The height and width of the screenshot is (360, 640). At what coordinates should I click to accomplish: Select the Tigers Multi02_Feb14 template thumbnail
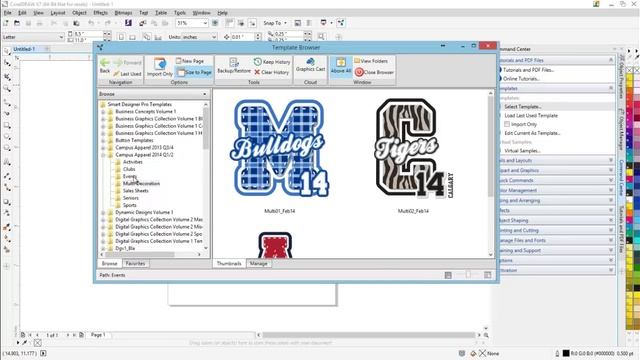pos(413,149)
